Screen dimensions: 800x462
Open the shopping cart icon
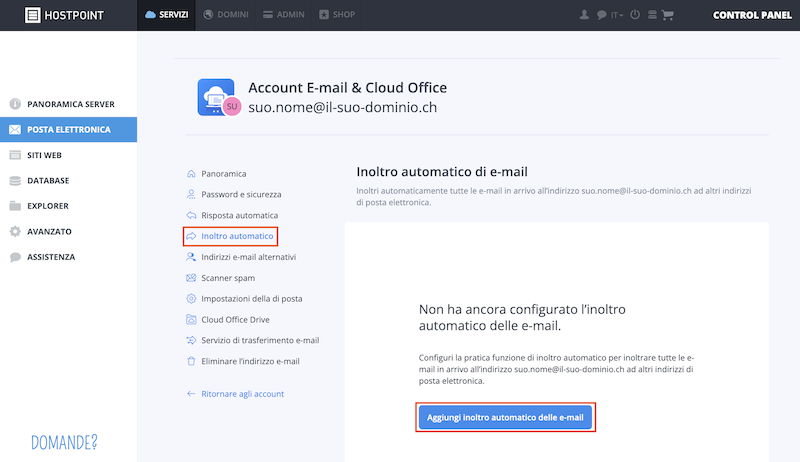[667, 15]
